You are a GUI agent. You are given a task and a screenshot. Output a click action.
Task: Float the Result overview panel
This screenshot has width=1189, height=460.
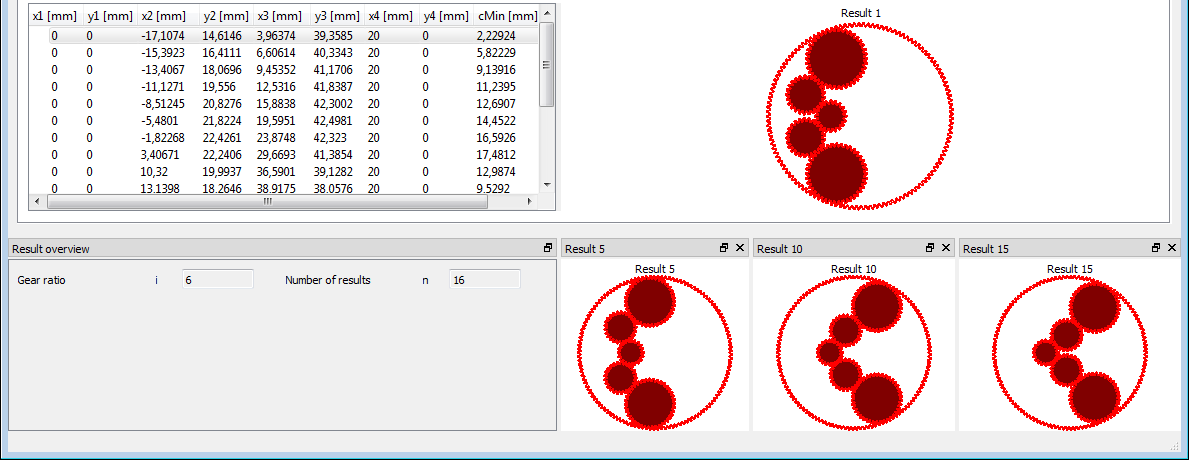tap(548, 248)
